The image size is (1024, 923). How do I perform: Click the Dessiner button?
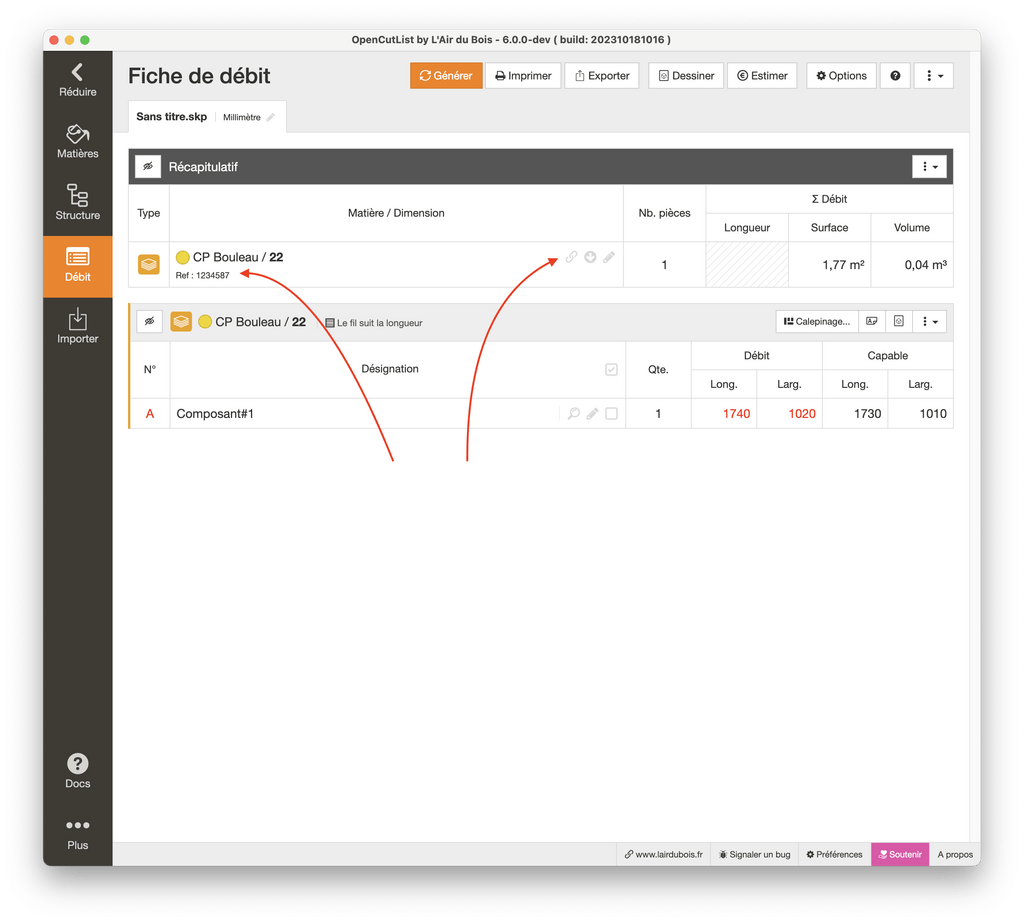[x=686, y=76]
